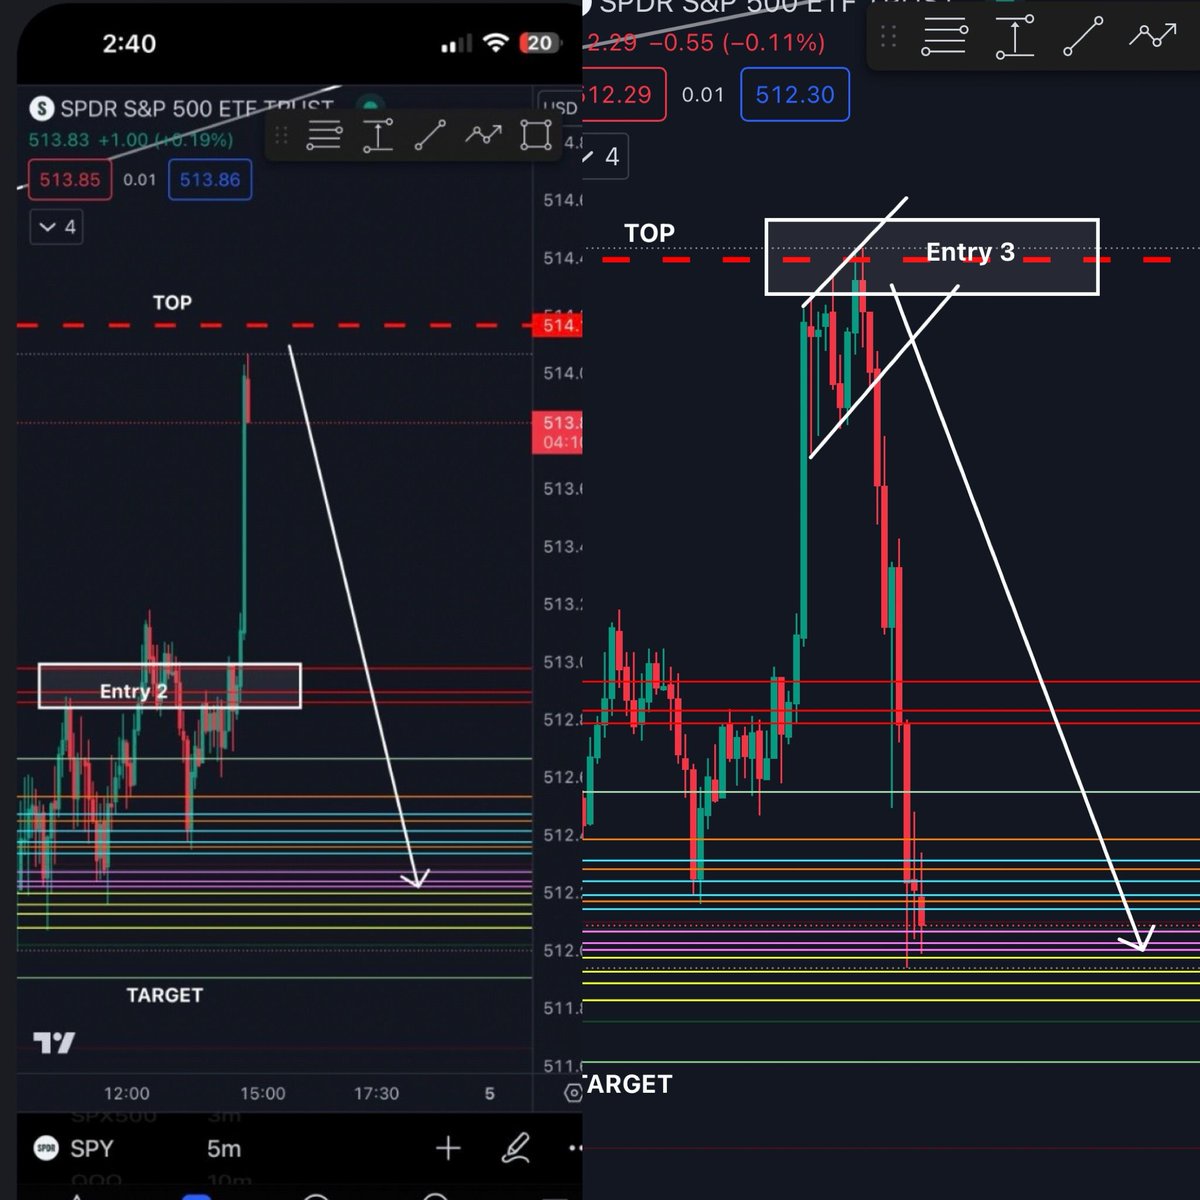
Task: Tap the 2:40 clock in the status bar
Action: tap(129, 43)
